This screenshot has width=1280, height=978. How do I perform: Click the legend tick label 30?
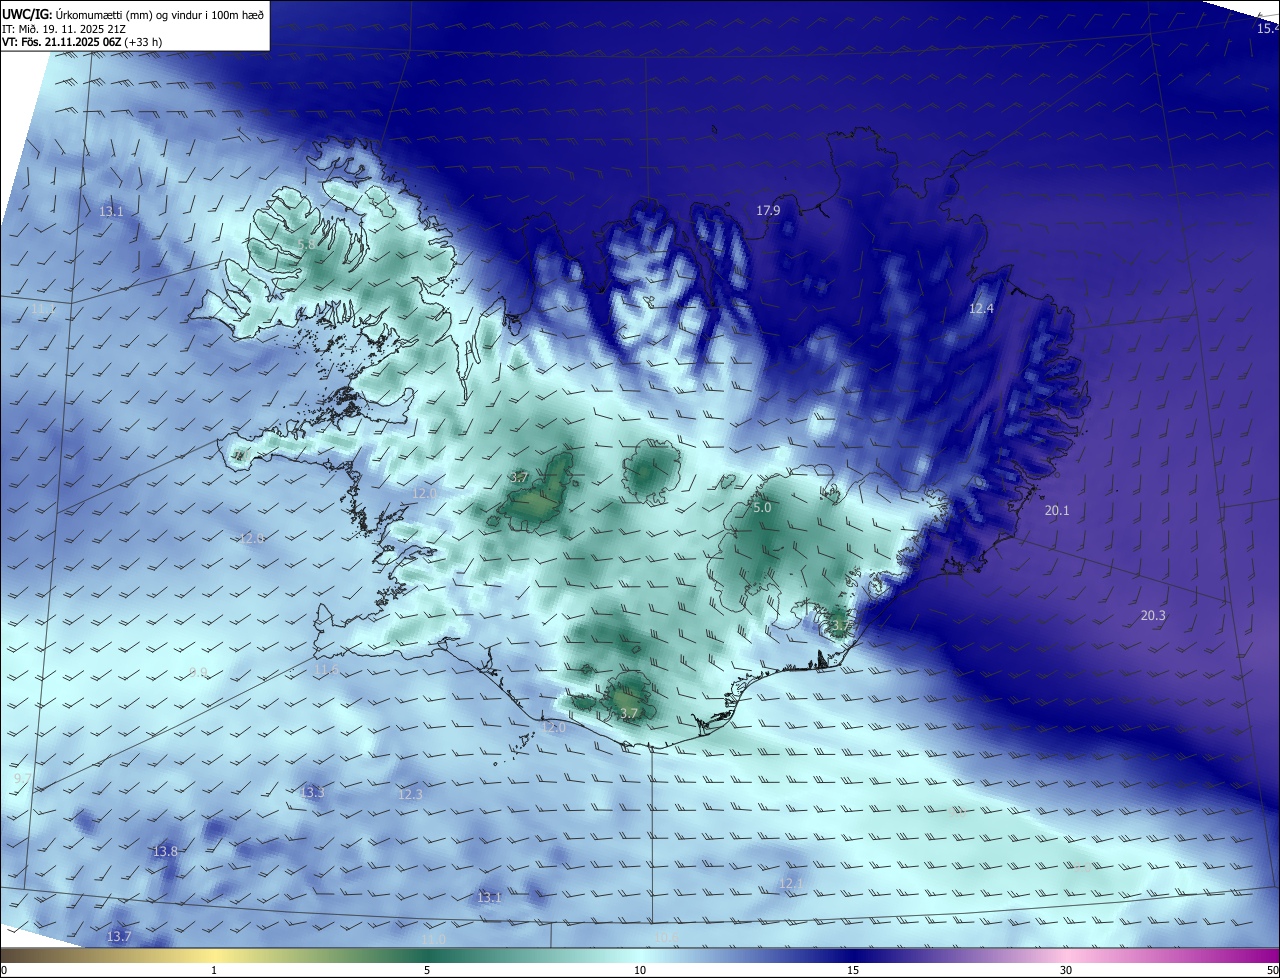click(x=1066, y=970)
